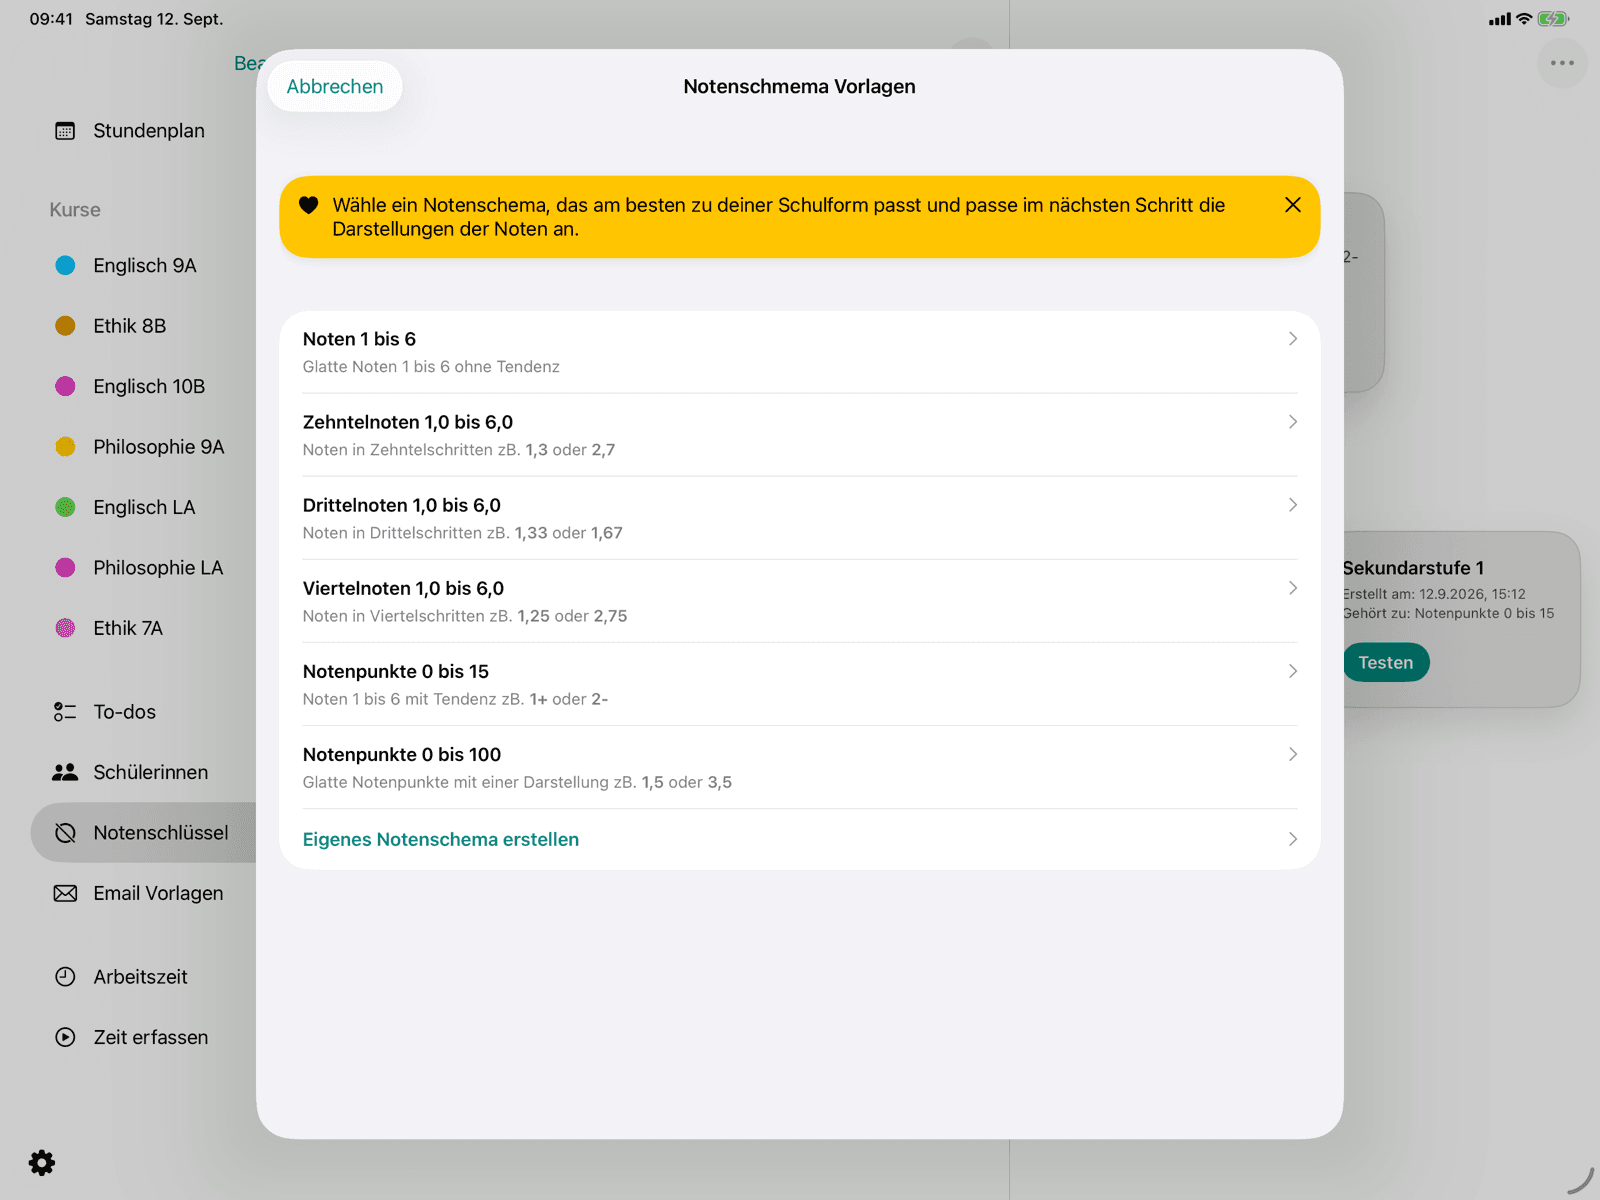Click the To-dos checklist icon
This screenshot has height=1200, width=1600.
[65, 712]
